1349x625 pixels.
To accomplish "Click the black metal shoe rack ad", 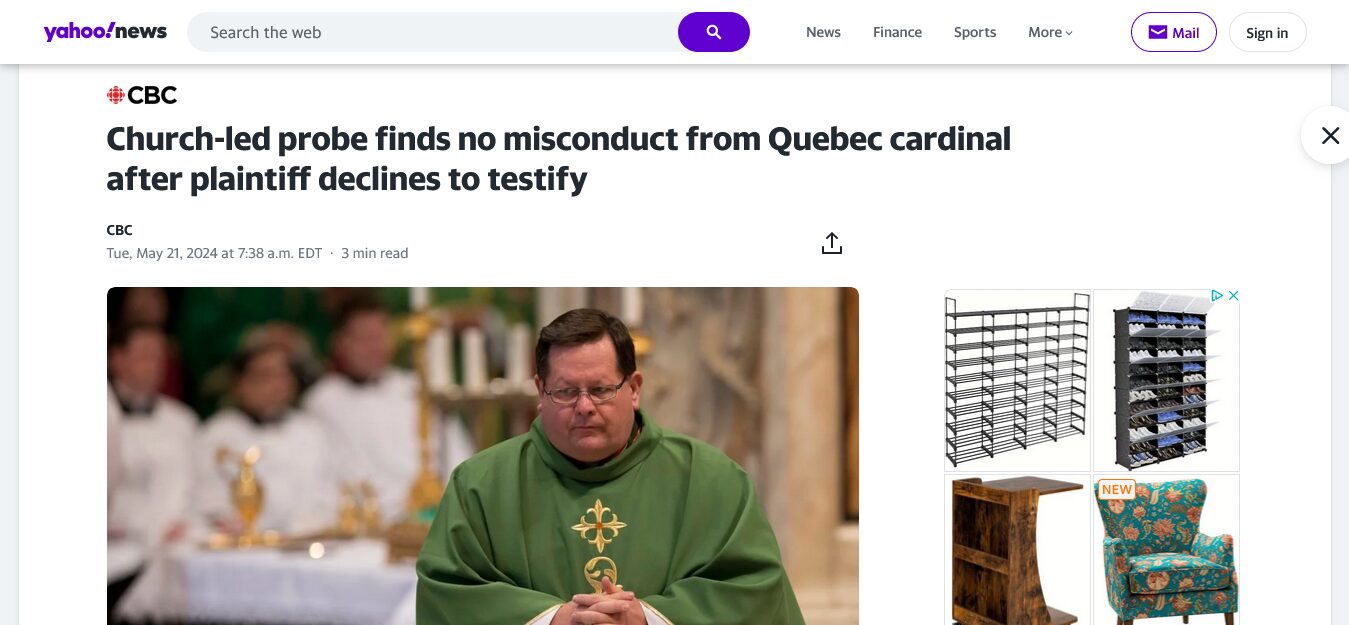I will [1017, 380].
